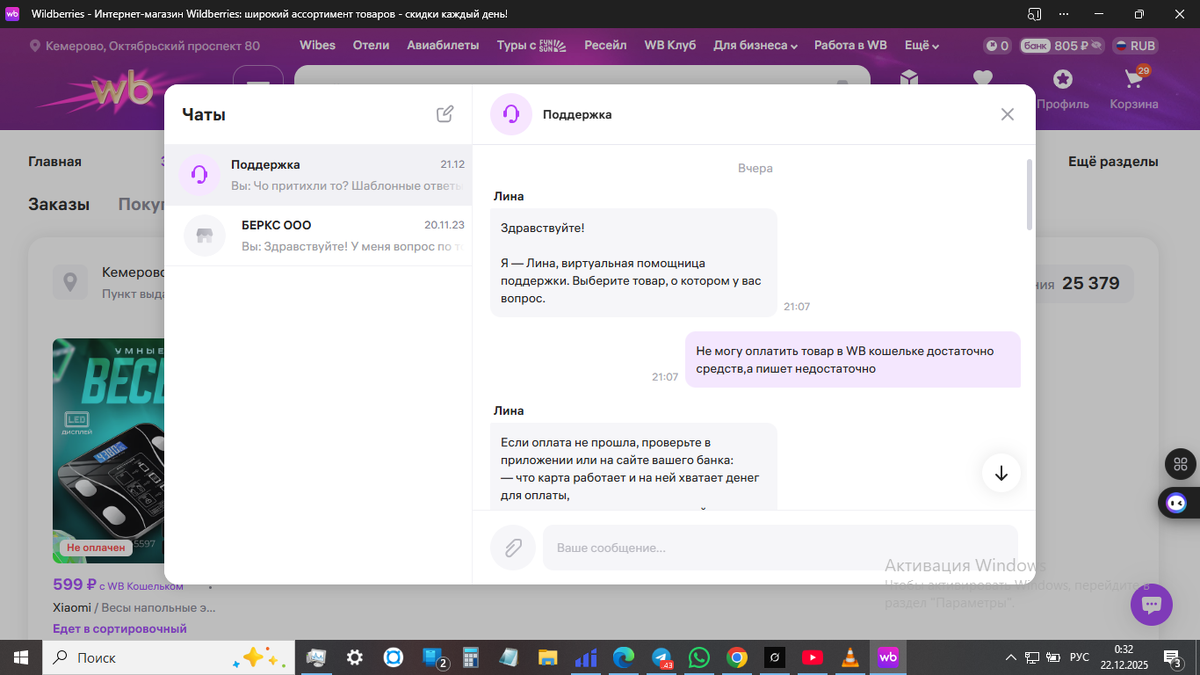Open favorites heart icon in header
This screenshot has width=1200, height=675.
click(983, 77)
